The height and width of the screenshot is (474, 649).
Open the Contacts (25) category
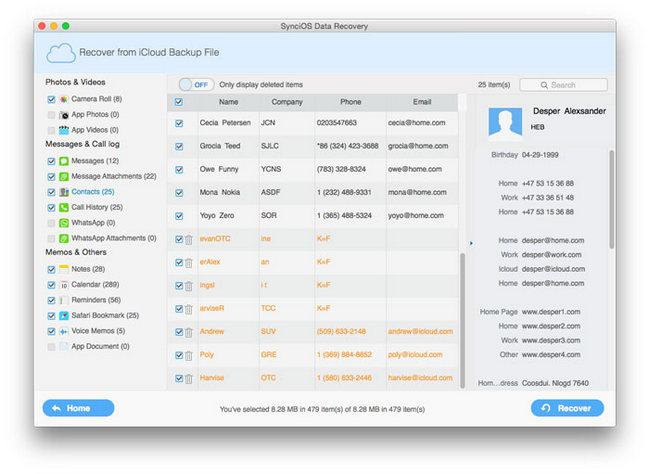[x=93, y=192]
